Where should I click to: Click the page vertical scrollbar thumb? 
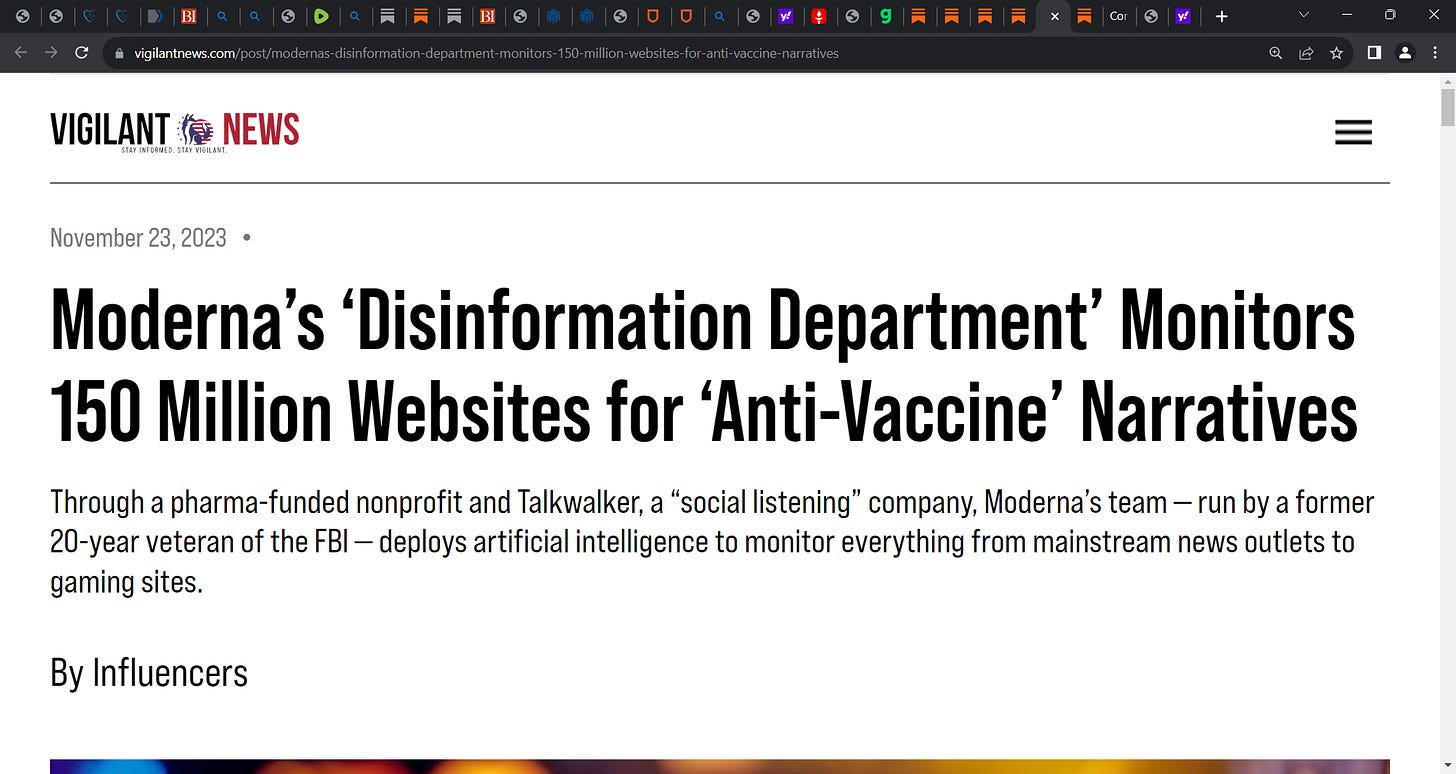(1447, 107)
